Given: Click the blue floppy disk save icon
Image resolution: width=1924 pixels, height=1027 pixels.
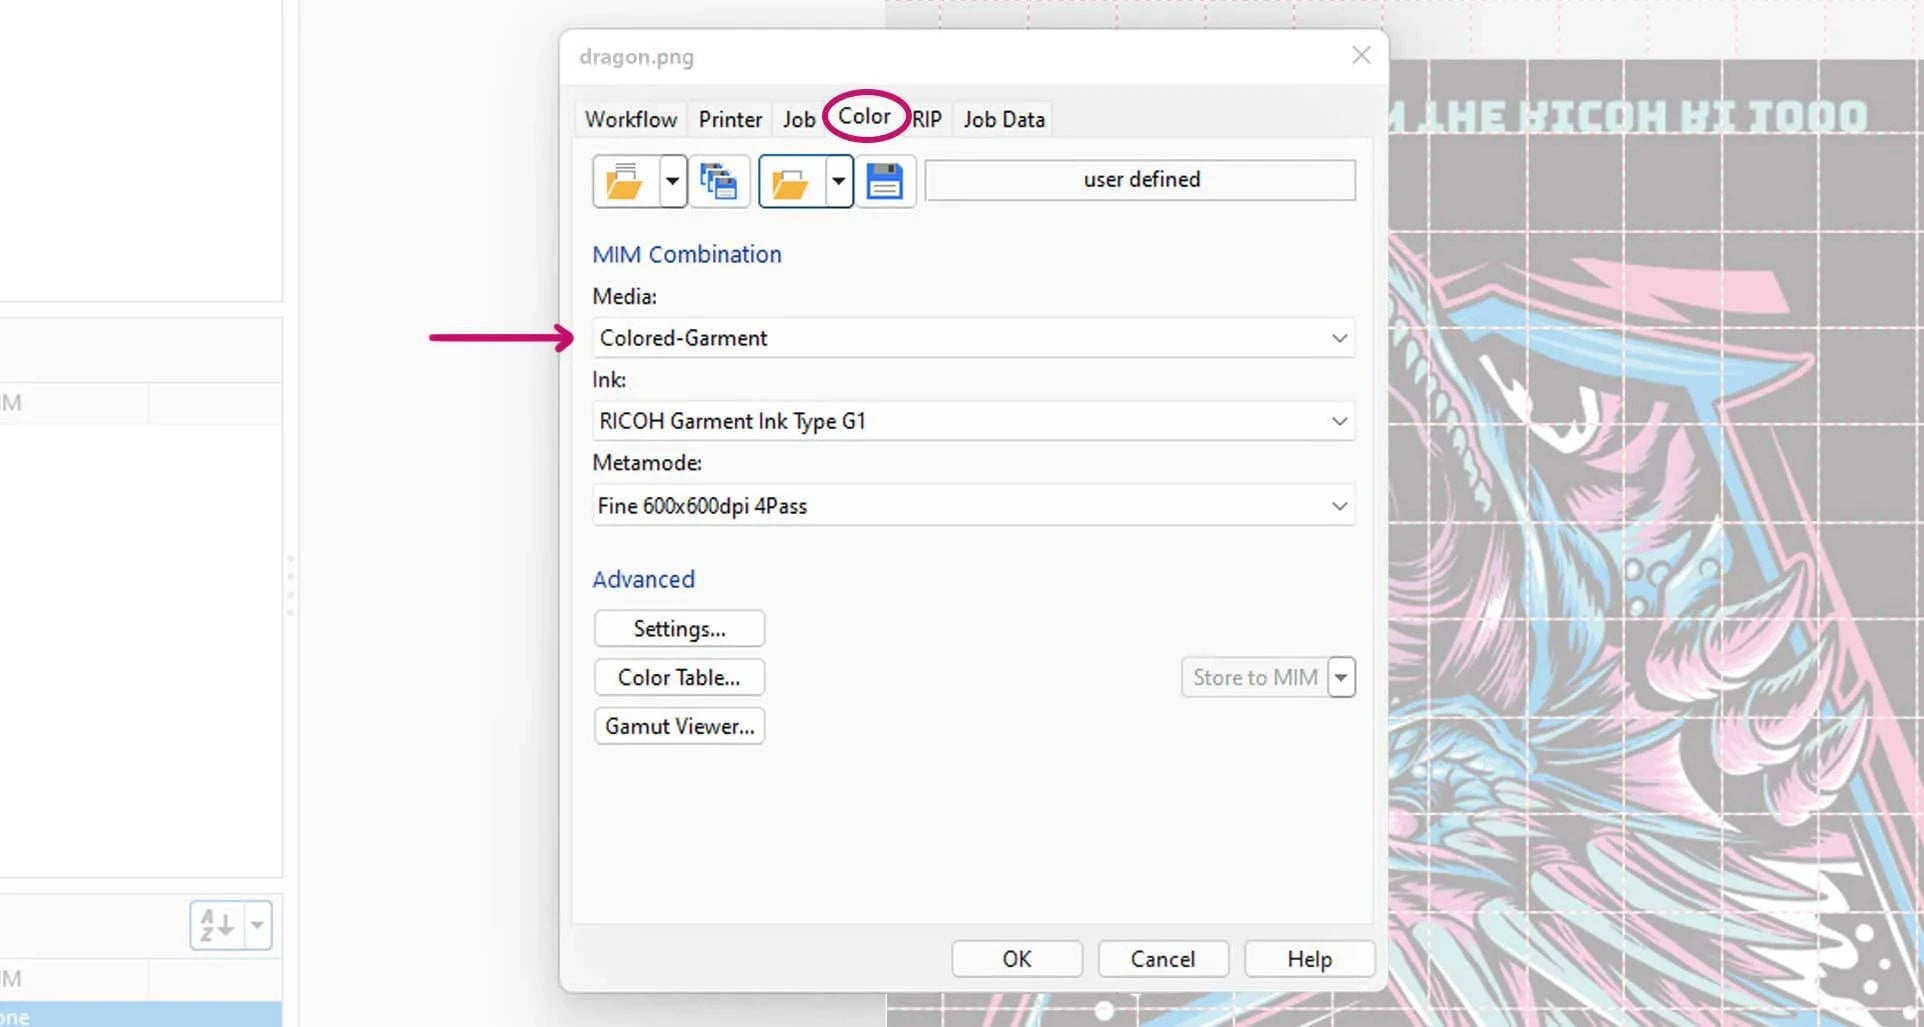Looking at the screenshot, I should [x=884, y=182].
